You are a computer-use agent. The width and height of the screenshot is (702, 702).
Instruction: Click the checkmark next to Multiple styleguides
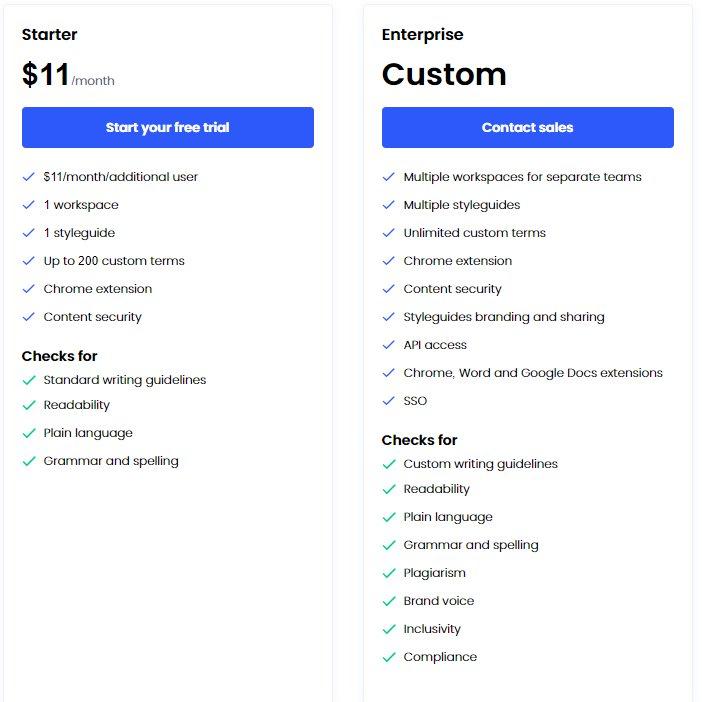click(389, 205)
